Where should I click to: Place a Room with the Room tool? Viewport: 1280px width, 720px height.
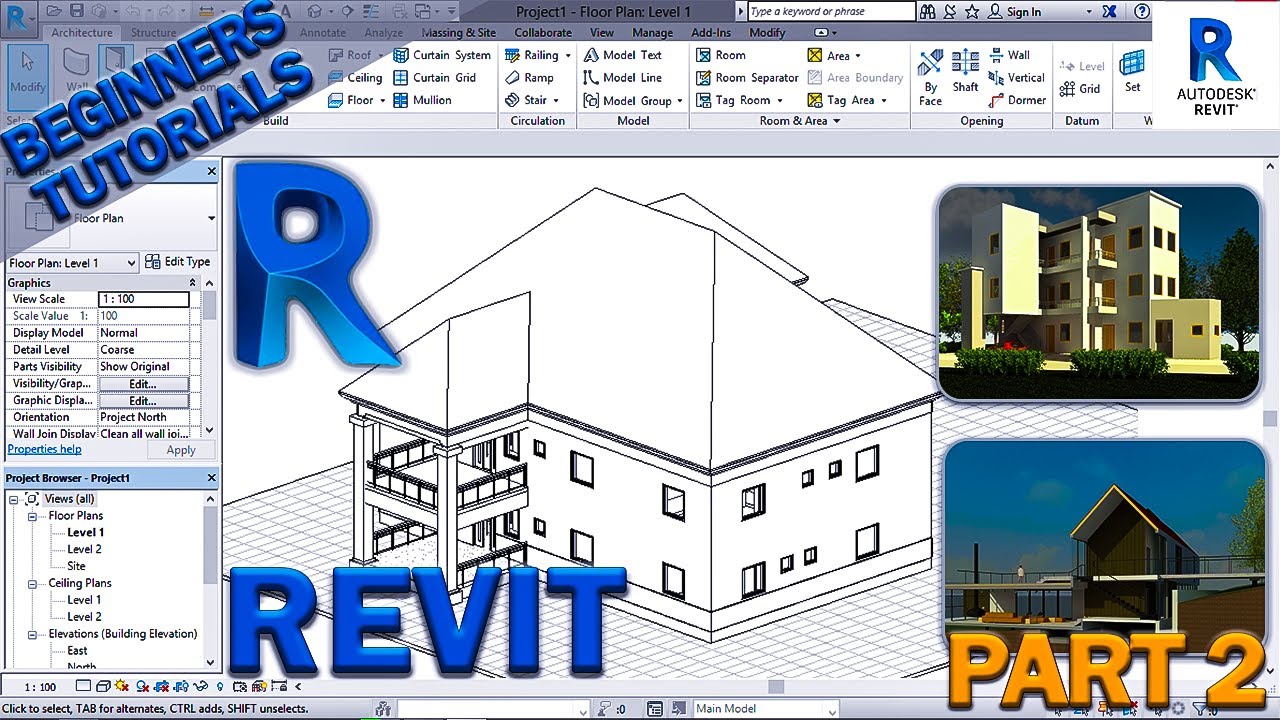pos(721,56)
